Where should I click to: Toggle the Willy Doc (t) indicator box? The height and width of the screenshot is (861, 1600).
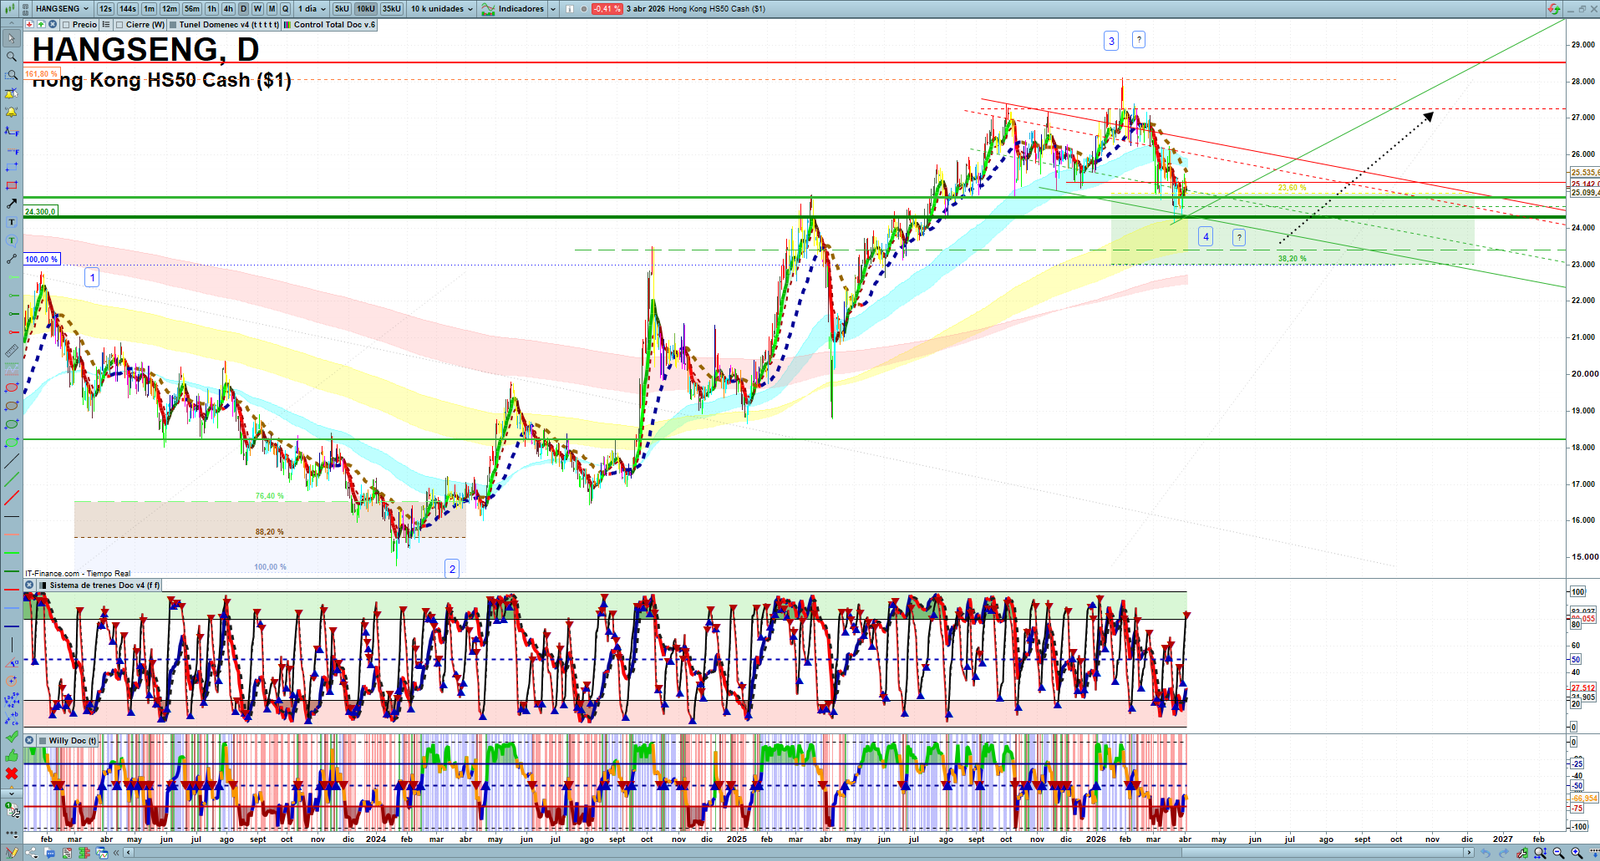point(43,741)
